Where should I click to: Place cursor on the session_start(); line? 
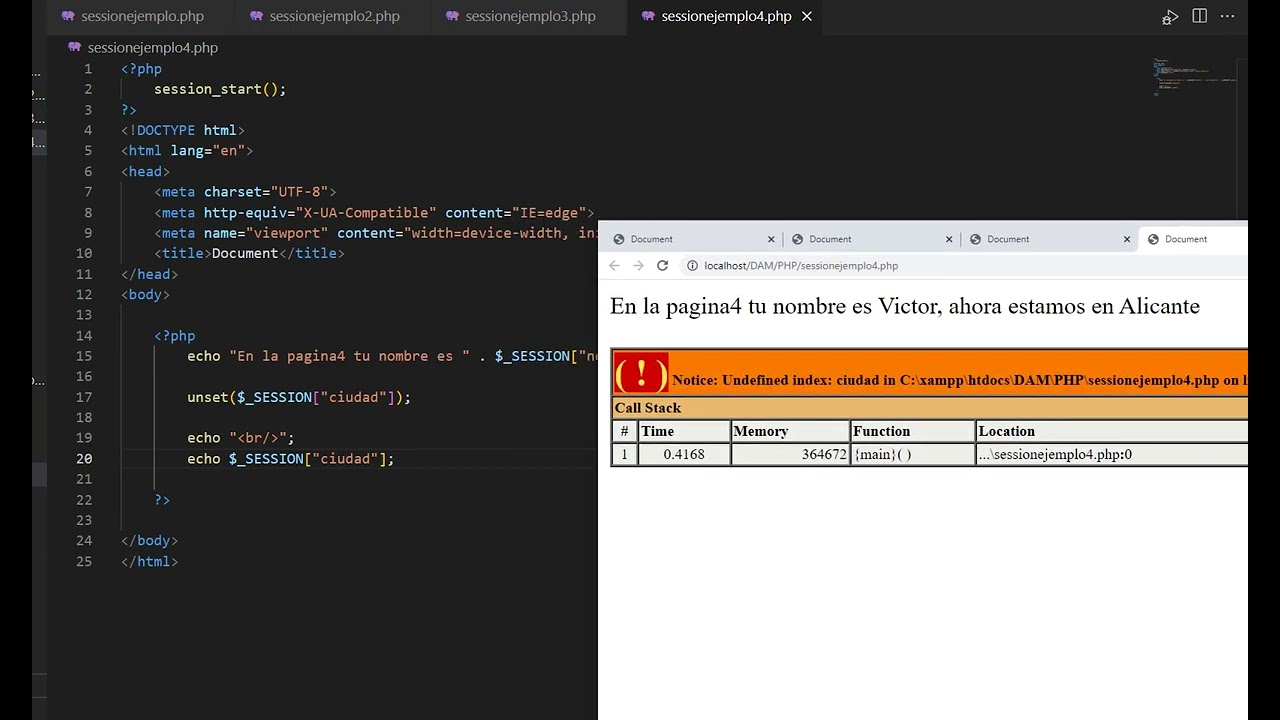pyautogui.click(x=220, y=89)
